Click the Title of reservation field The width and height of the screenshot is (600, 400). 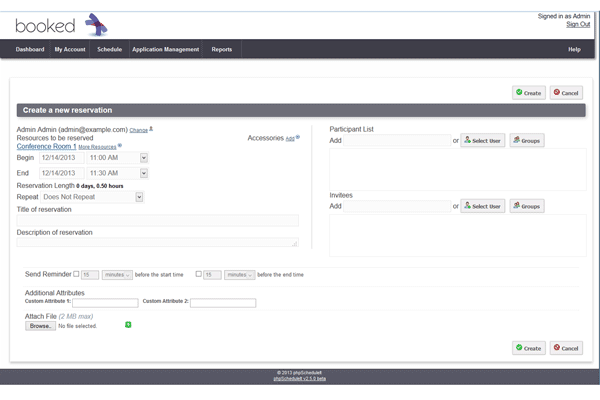tap(157, 220)
